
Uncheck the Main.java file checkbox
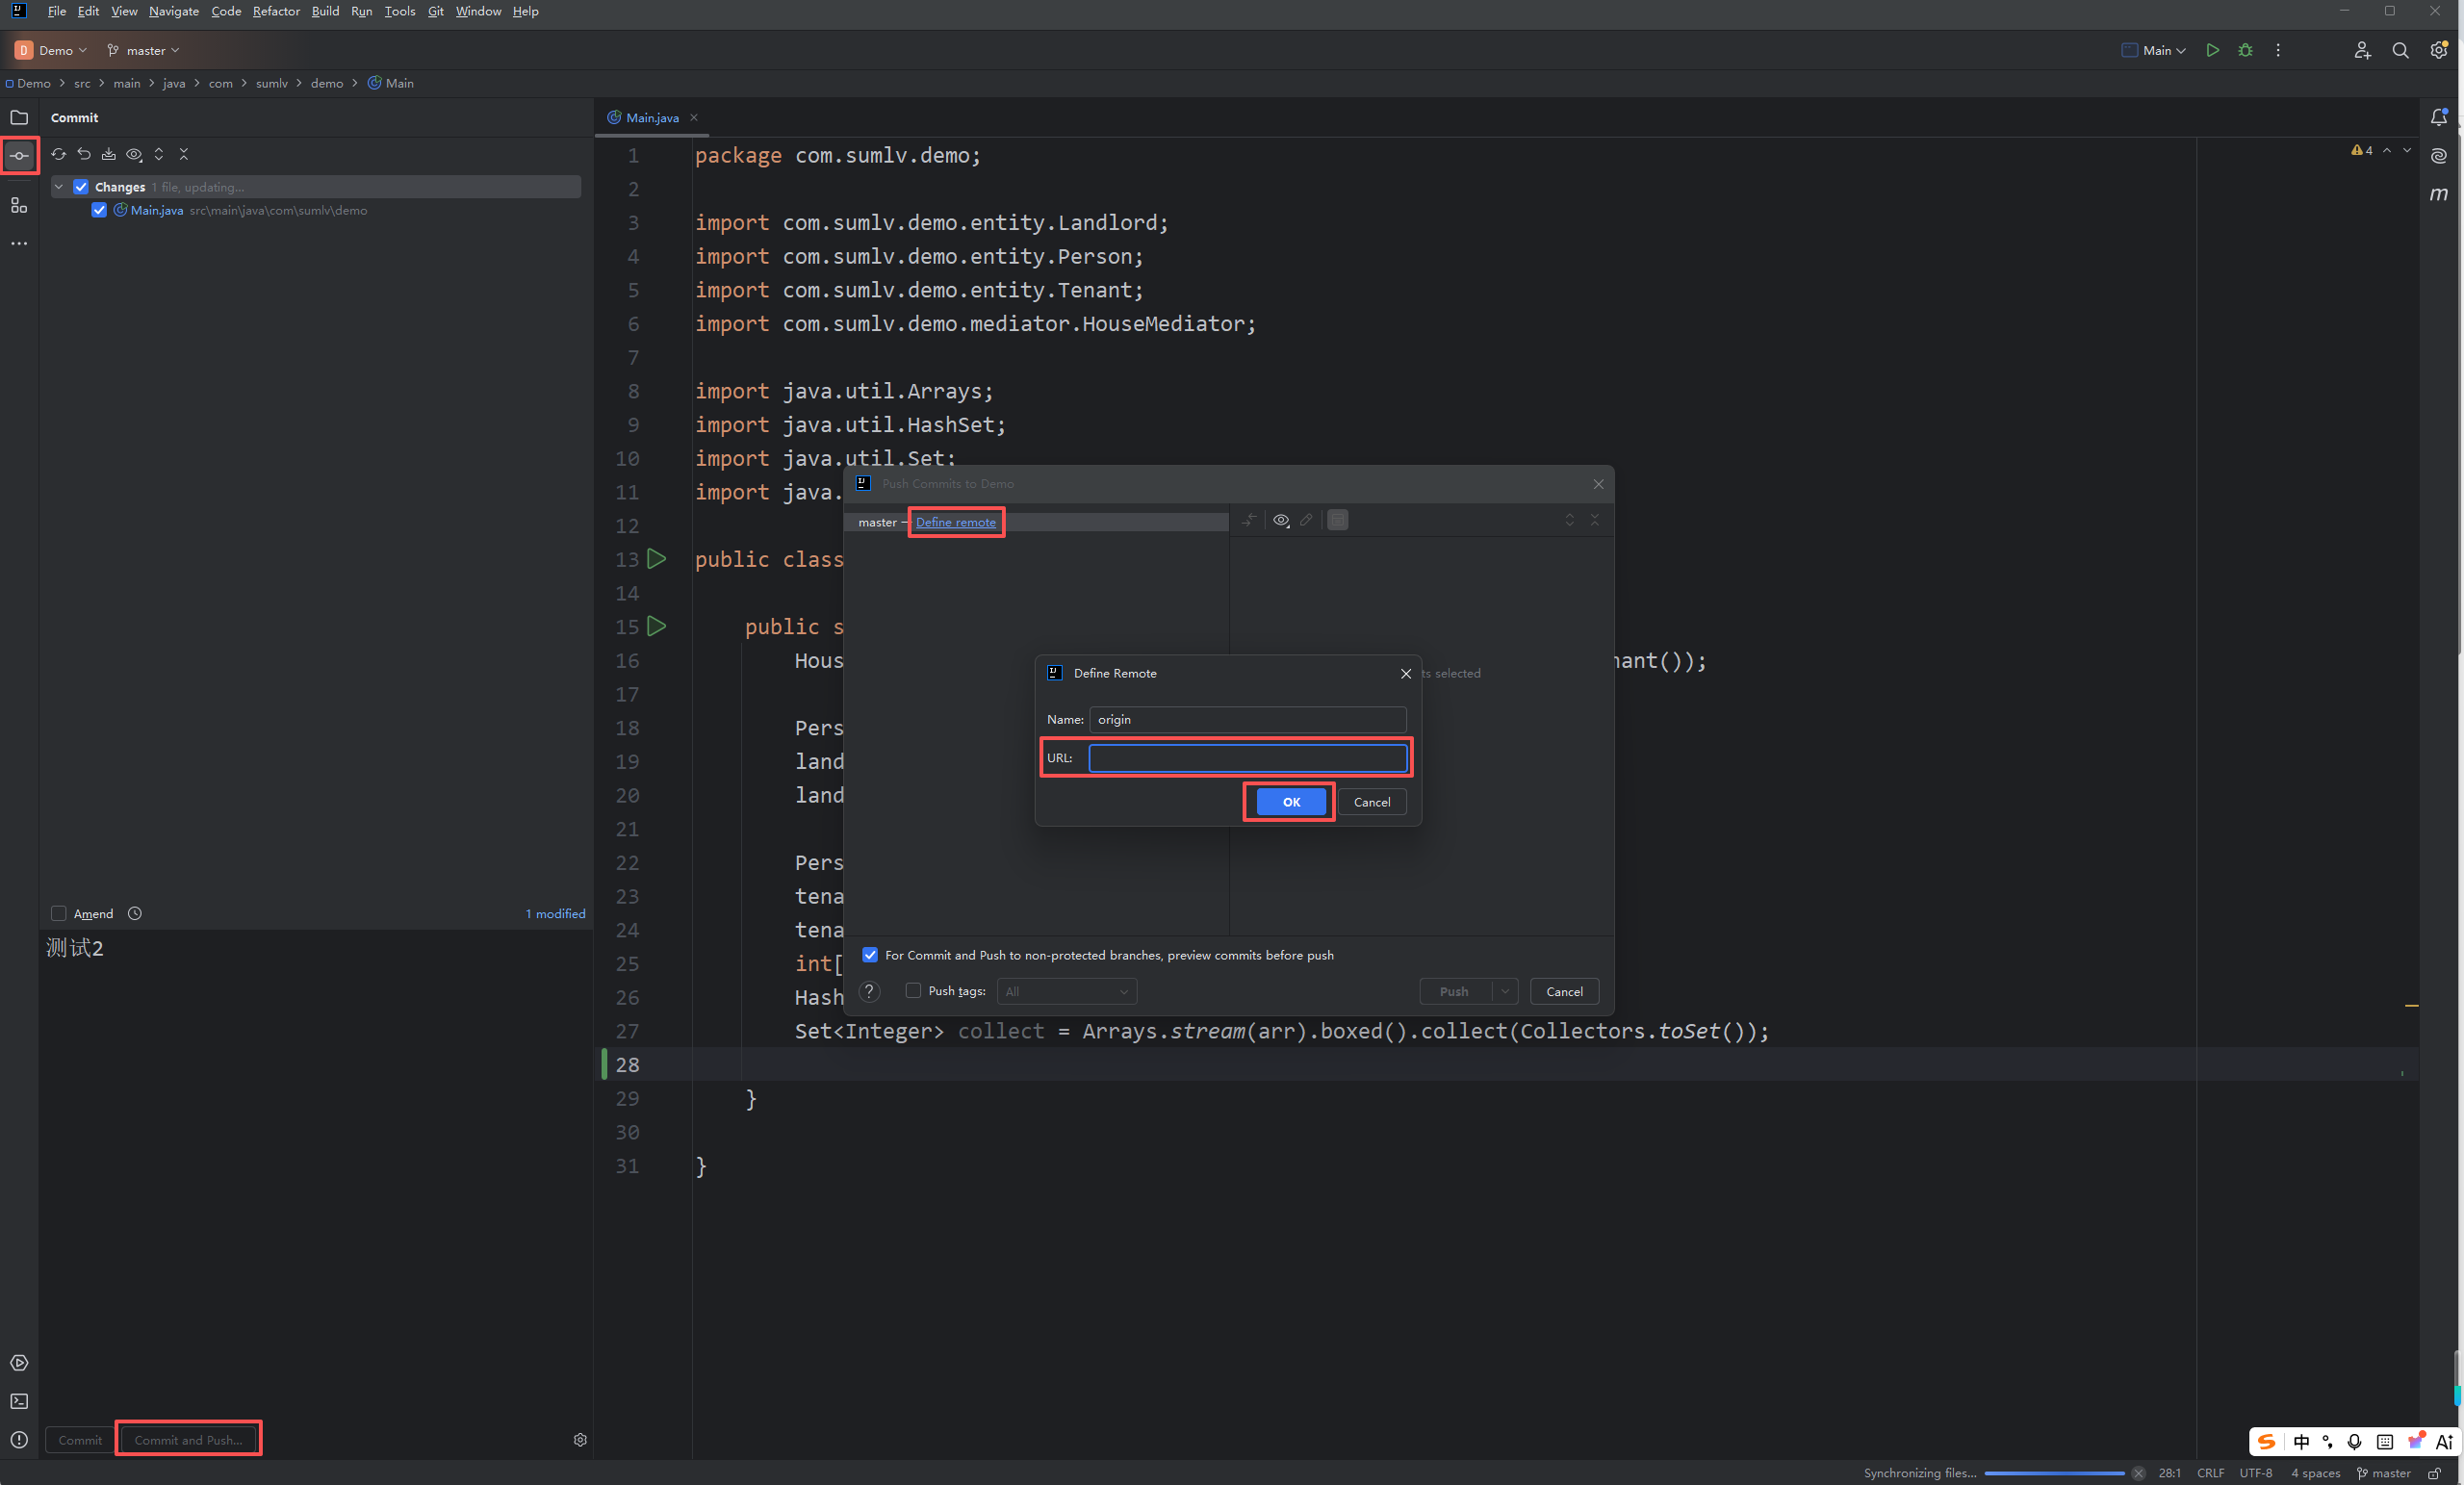[x=99, y=210]
